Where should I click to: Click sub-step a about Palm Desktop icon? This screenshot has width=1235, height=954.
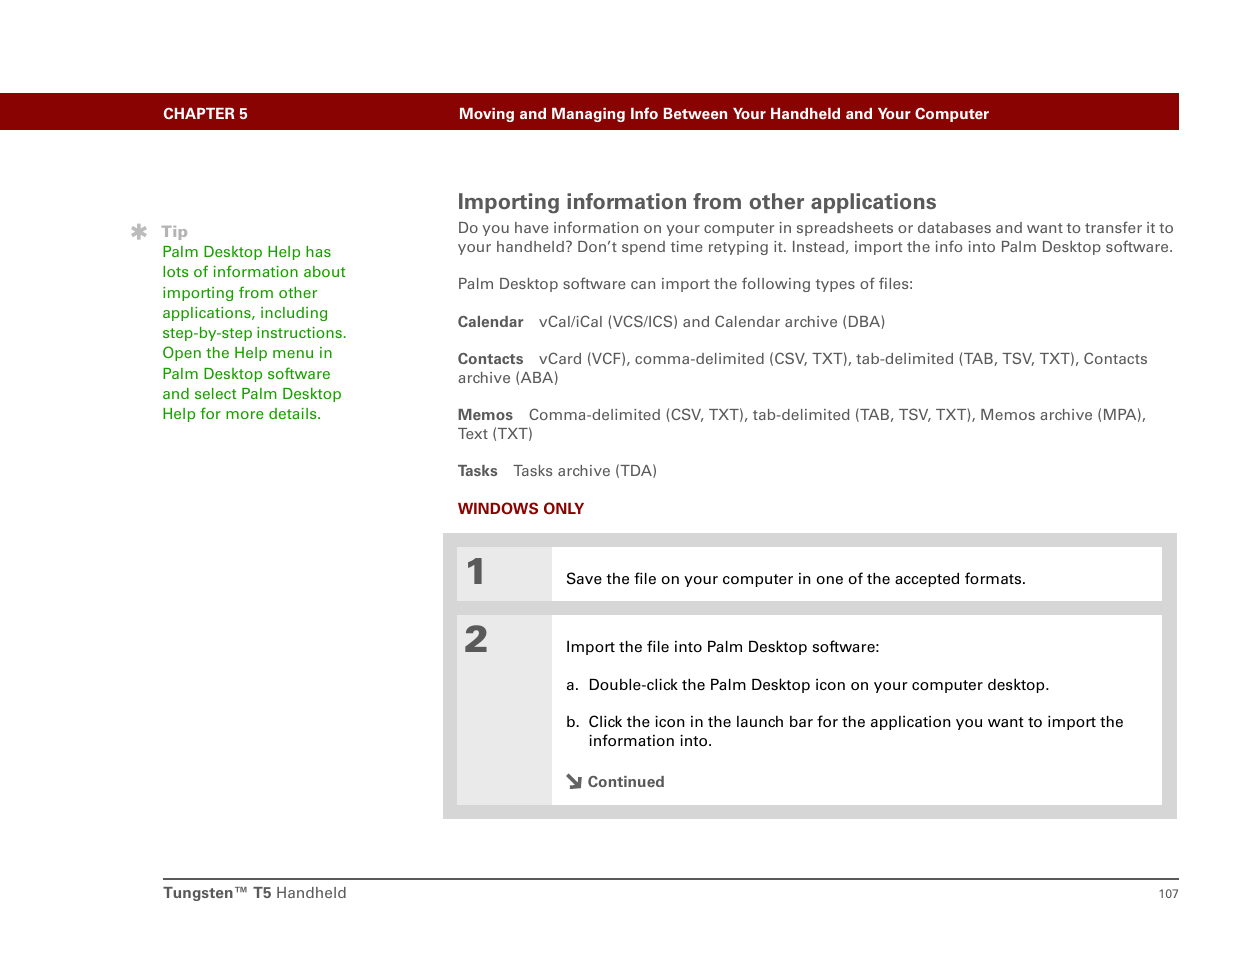[808, 685]
